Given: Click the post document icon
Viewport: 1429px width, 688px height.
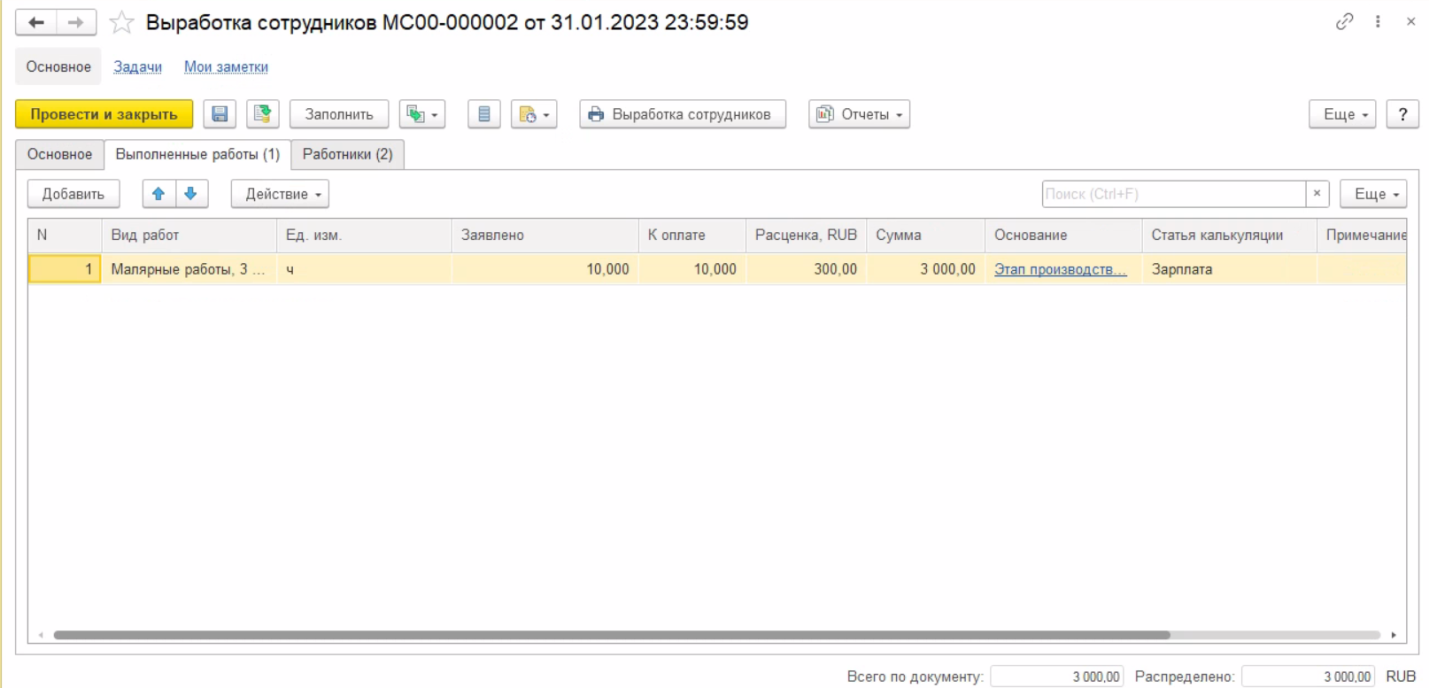Looking at the screenshot, I should tap(263, 114).
